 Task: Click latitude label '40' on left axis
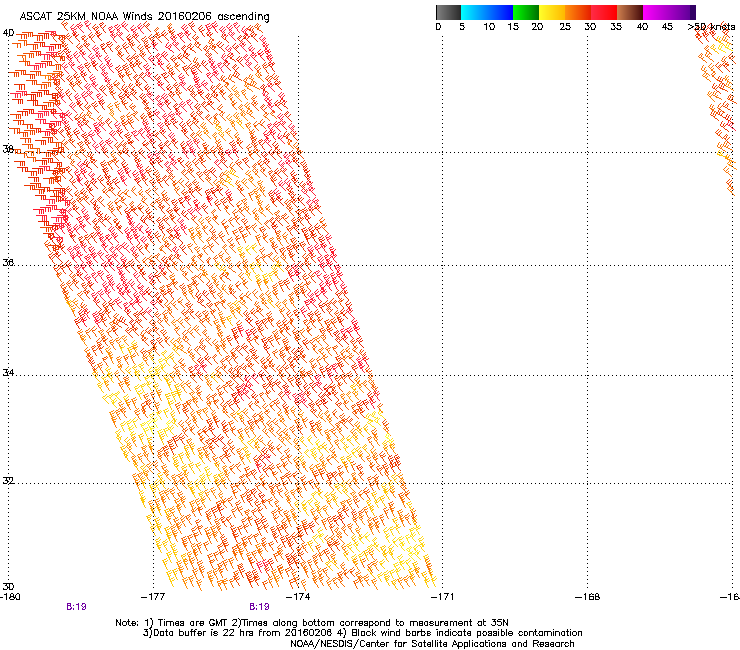pyautogui.click(x=8, y=33)
